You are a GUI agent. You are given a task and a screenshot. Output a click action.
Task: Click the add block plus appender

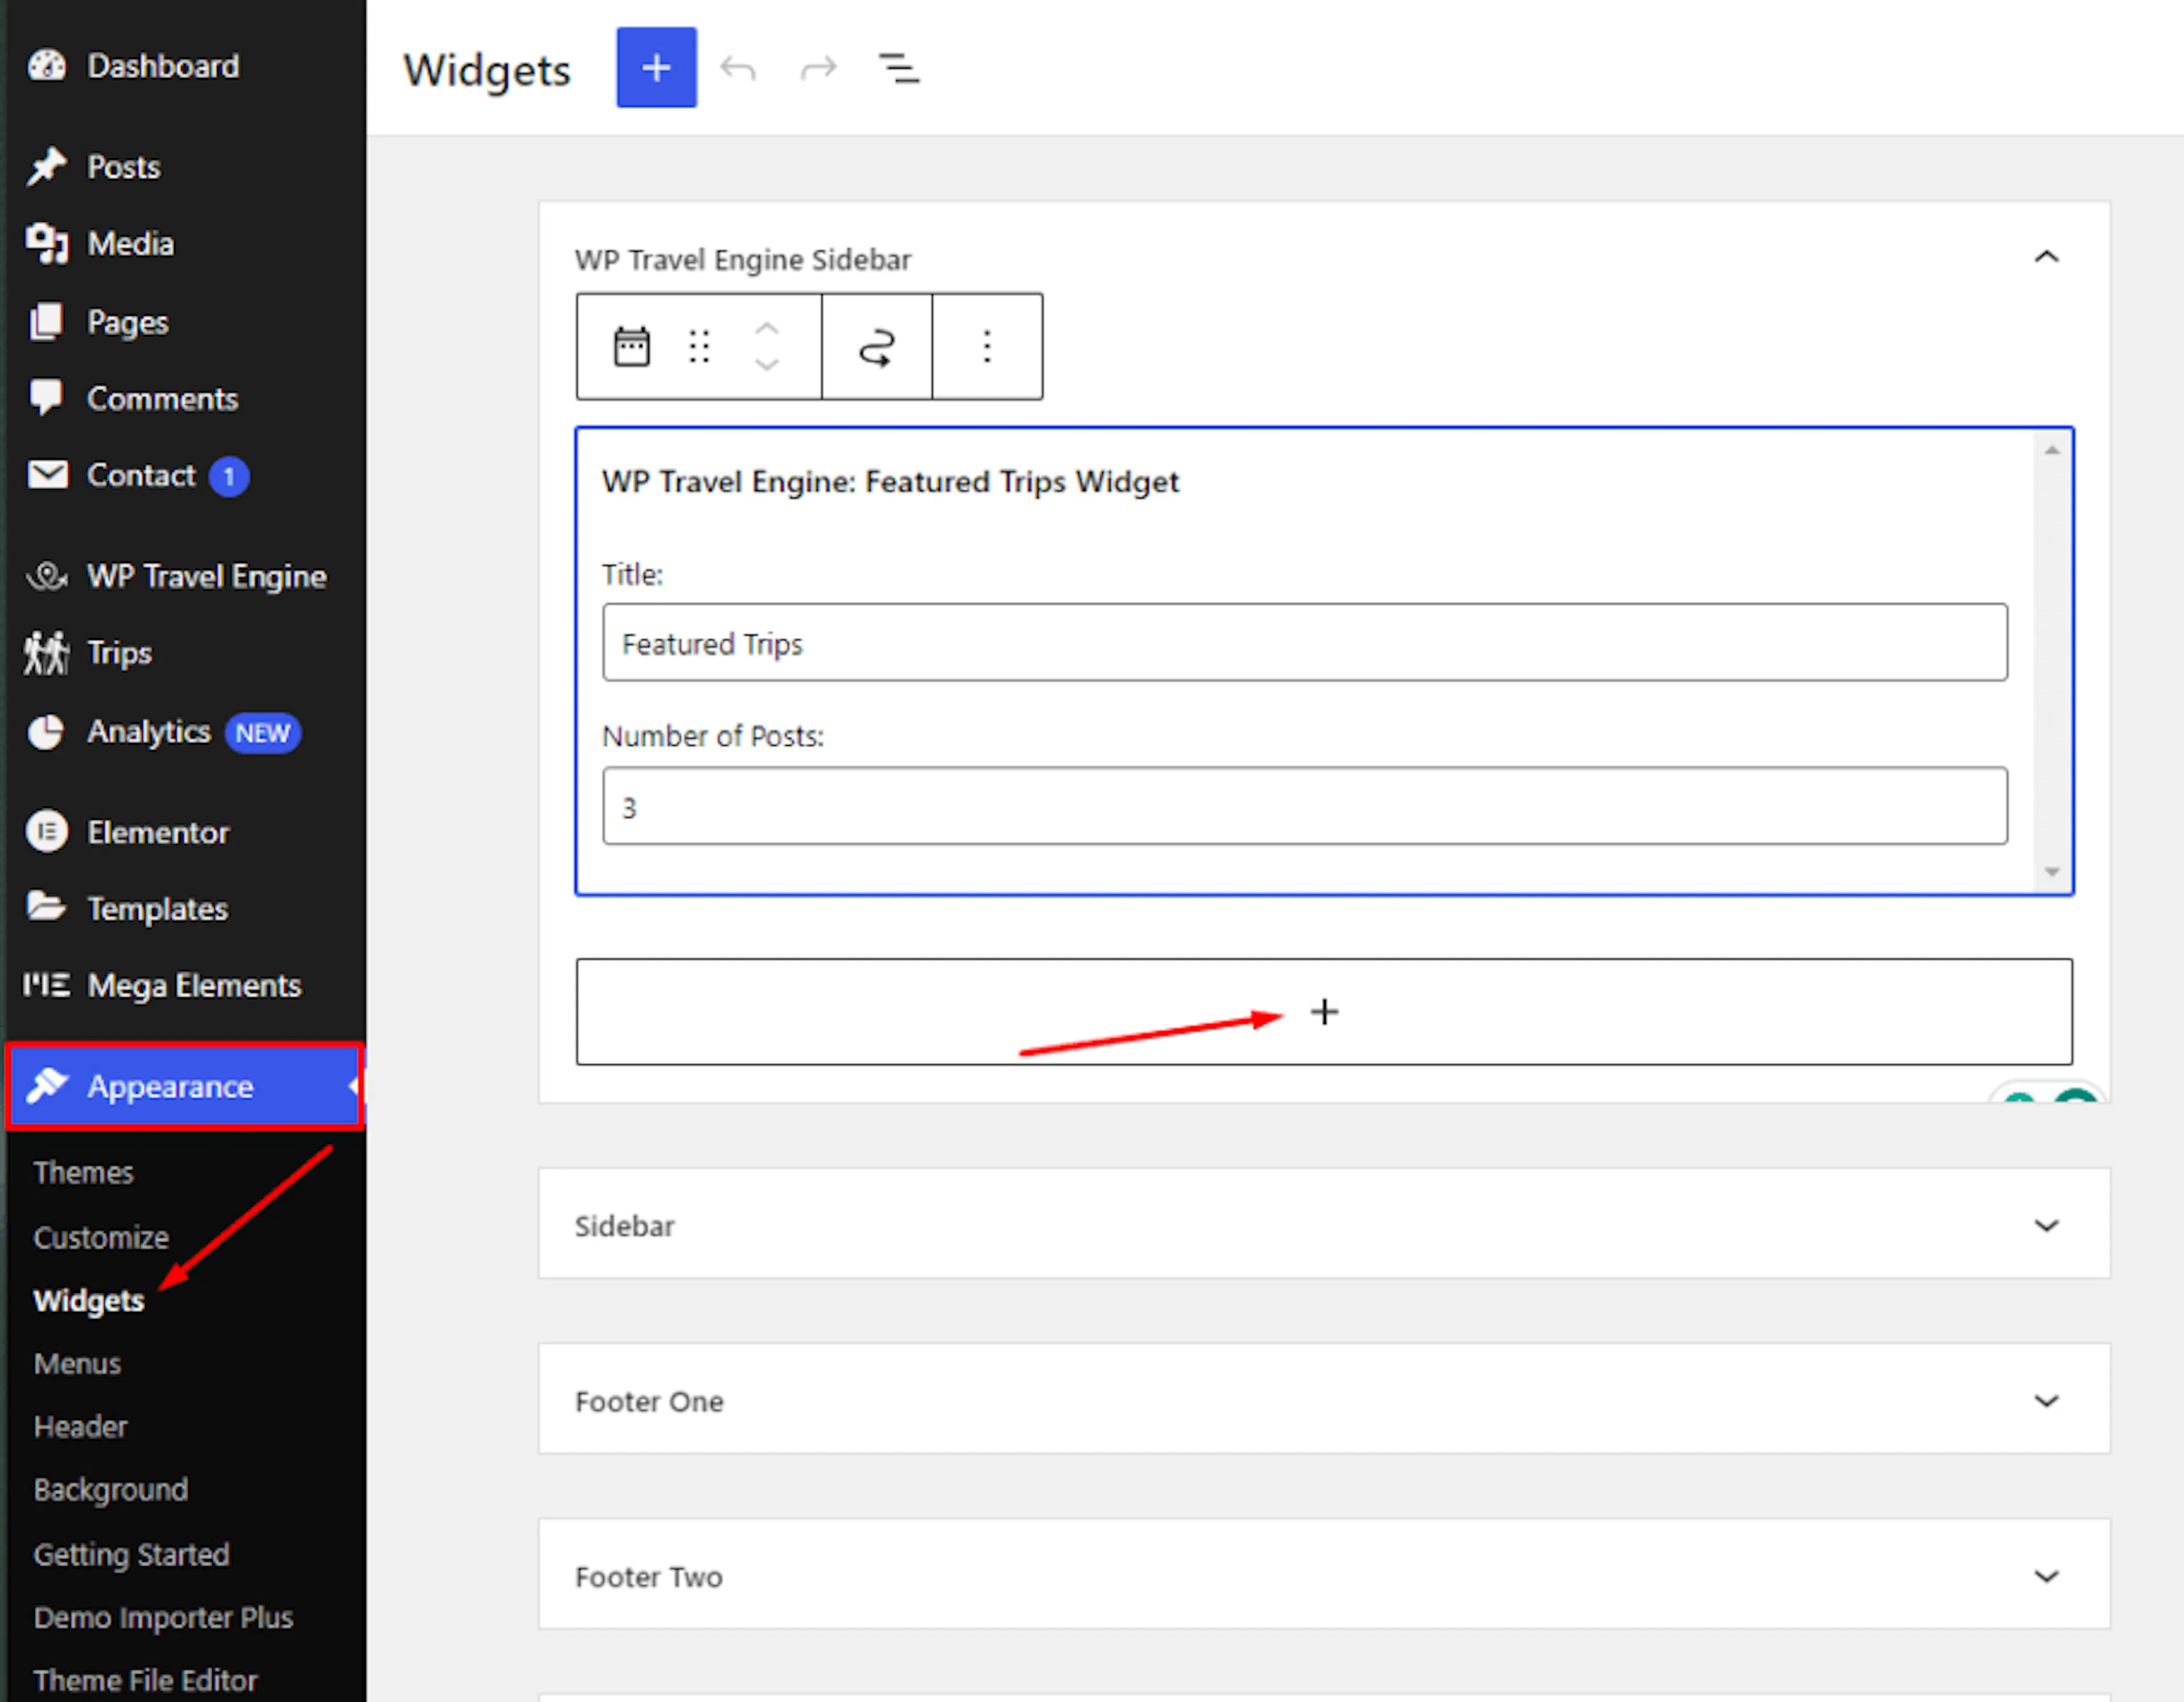[1324, 1012]
